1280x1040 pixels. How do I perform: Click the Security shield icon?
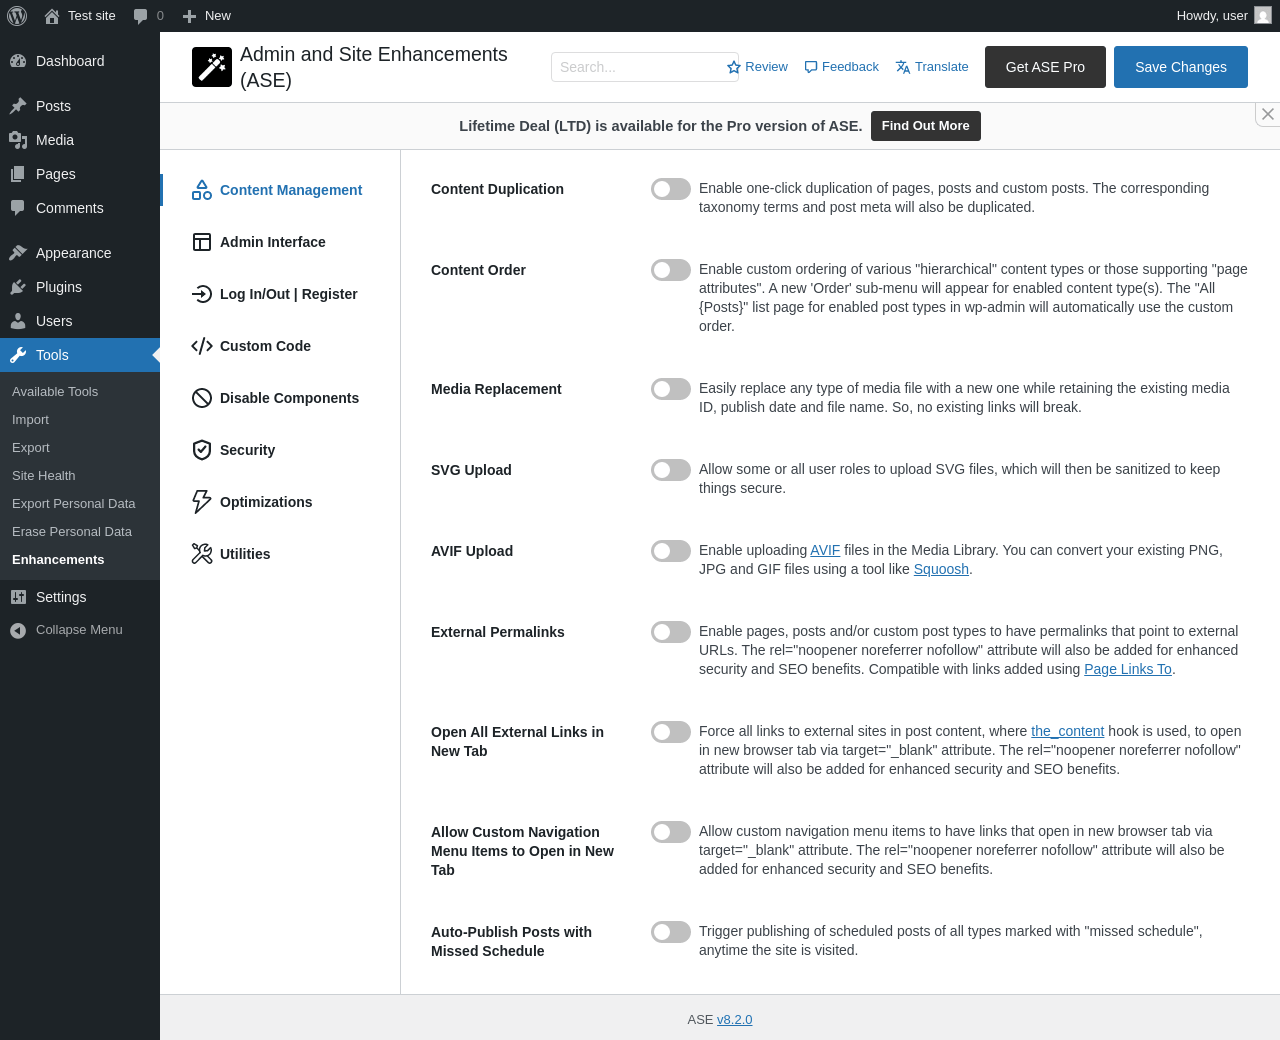coord(202,450)
